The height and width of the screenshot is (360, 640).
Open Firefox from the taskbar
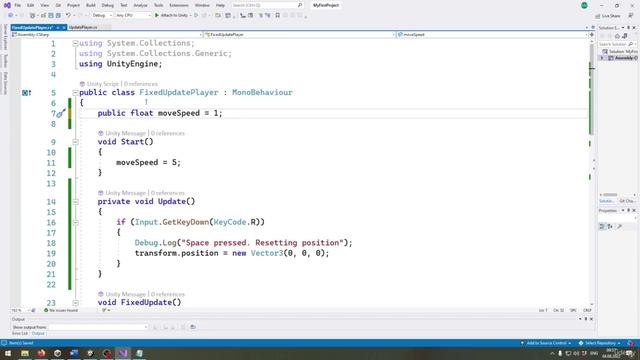41,353
